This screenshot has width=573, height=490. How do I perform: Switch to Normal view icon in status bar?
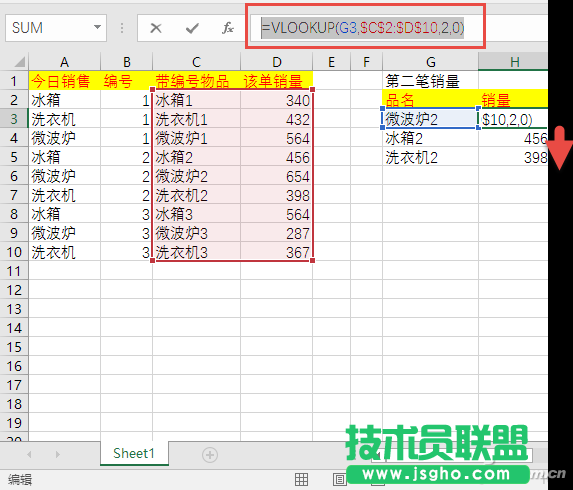(x=301, y=479)
